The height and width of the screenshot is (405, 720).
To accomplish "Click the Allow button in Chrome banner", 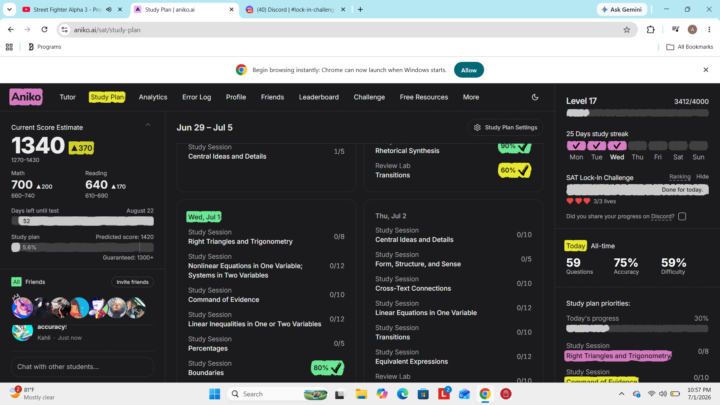I will (469, 70).
